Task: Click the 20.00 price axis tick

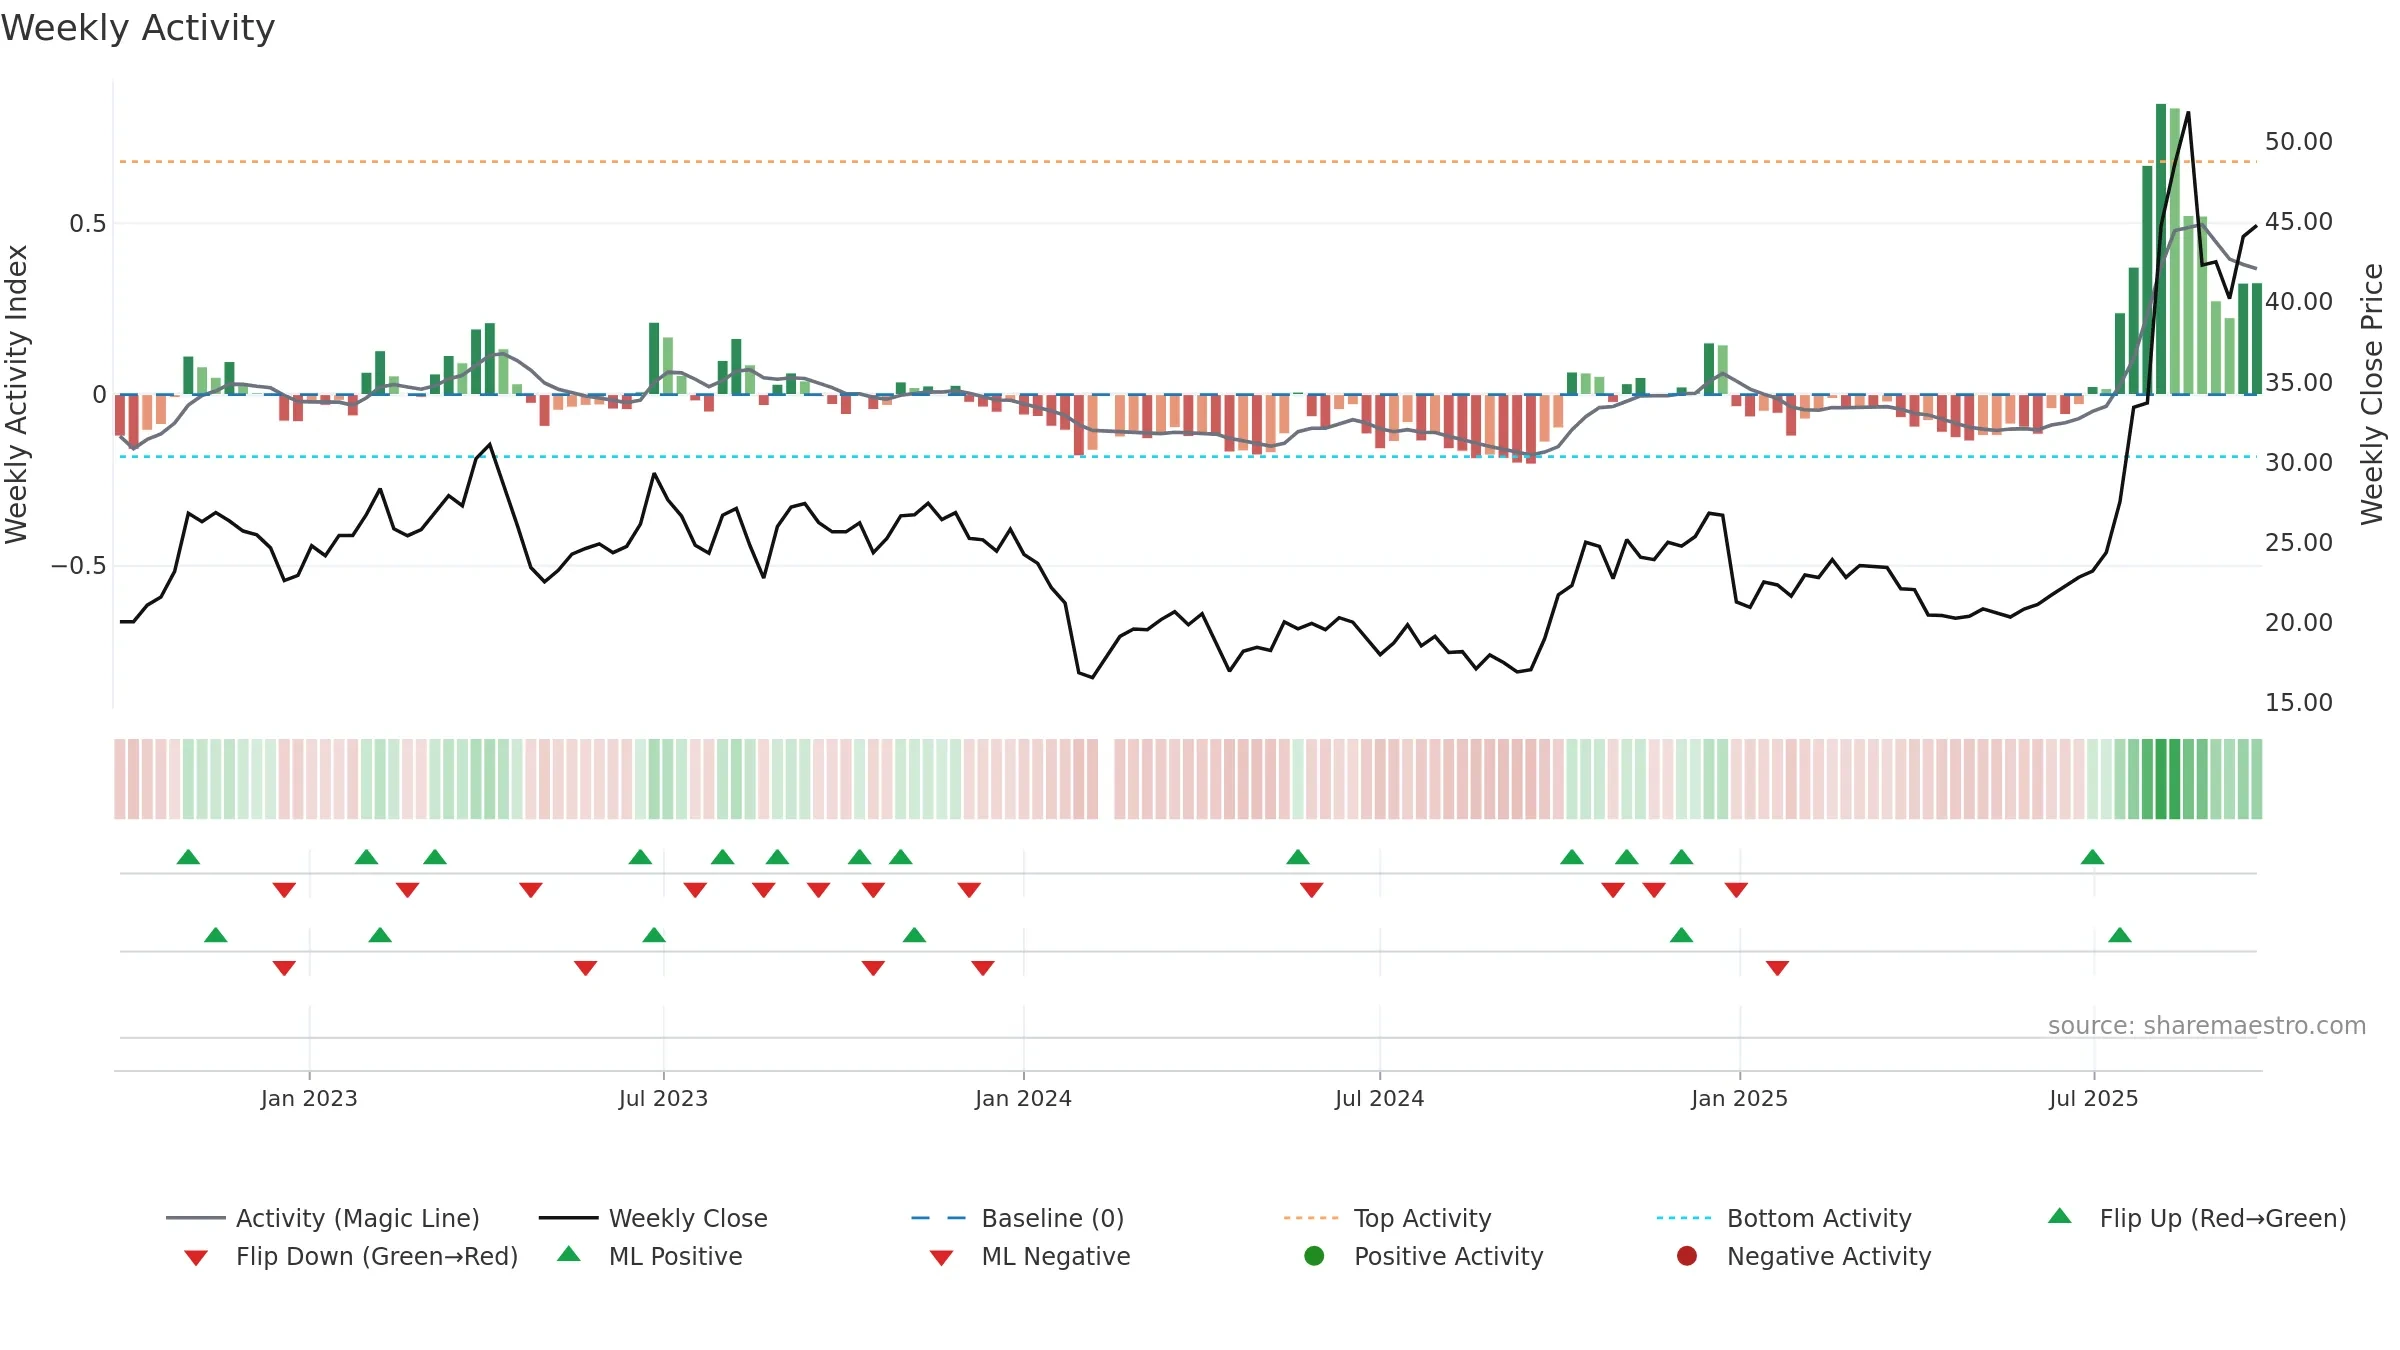Action: point(2299,622)
